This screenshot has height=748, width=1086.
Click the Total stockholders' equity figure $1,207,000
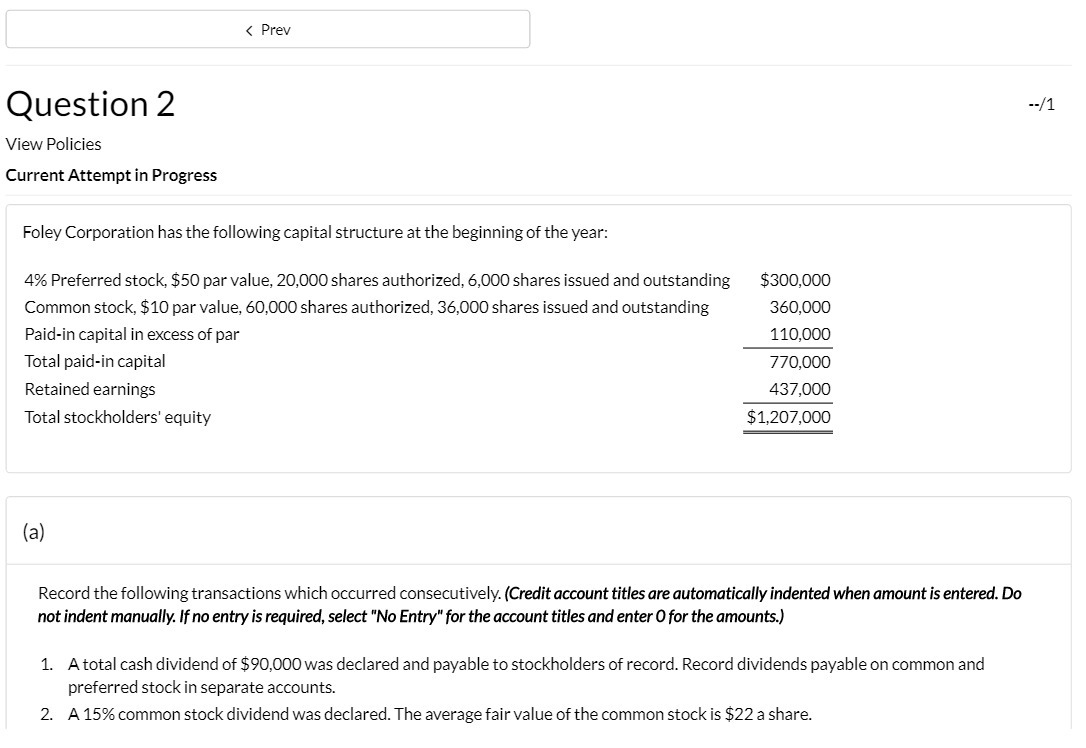[788, 417]
